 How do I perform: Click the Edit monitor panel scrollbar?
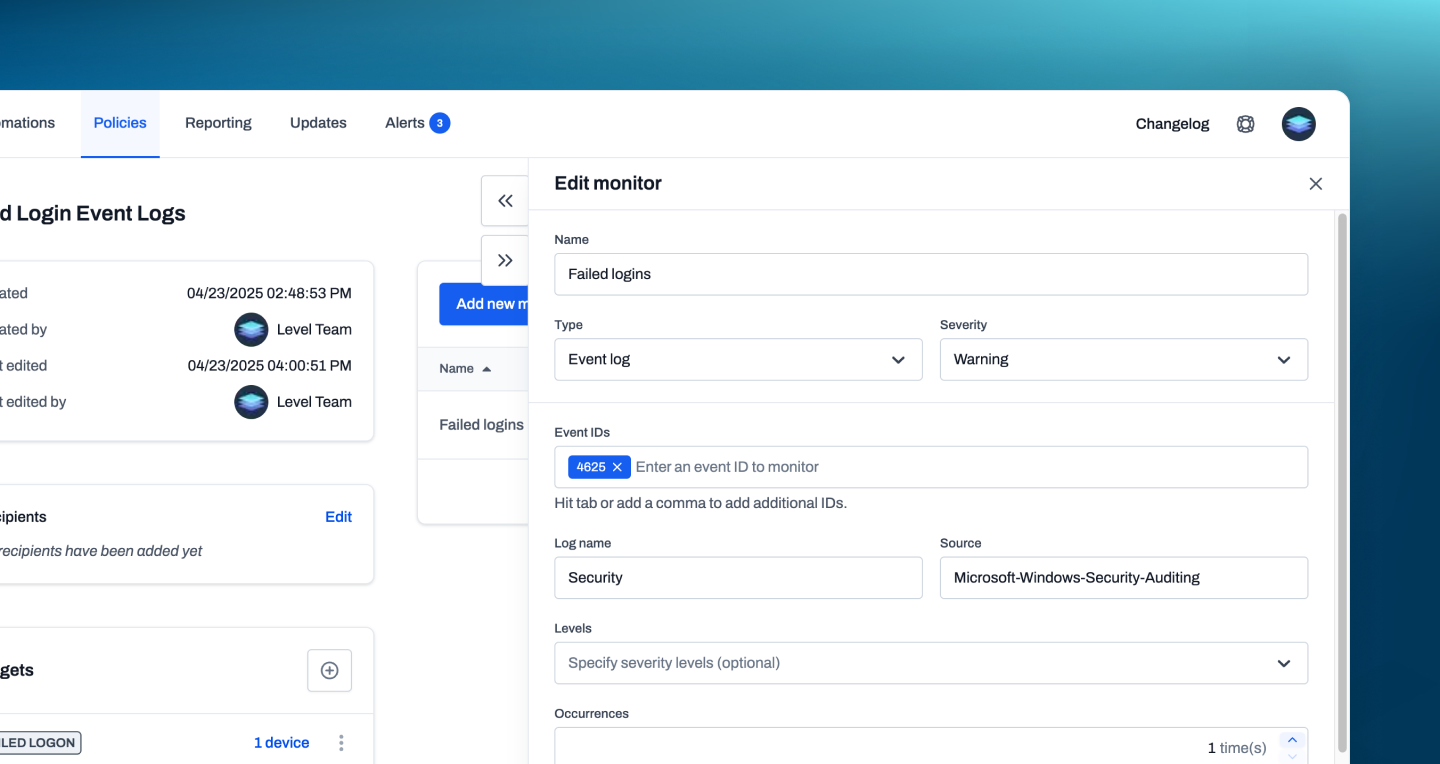[1342, 482]
